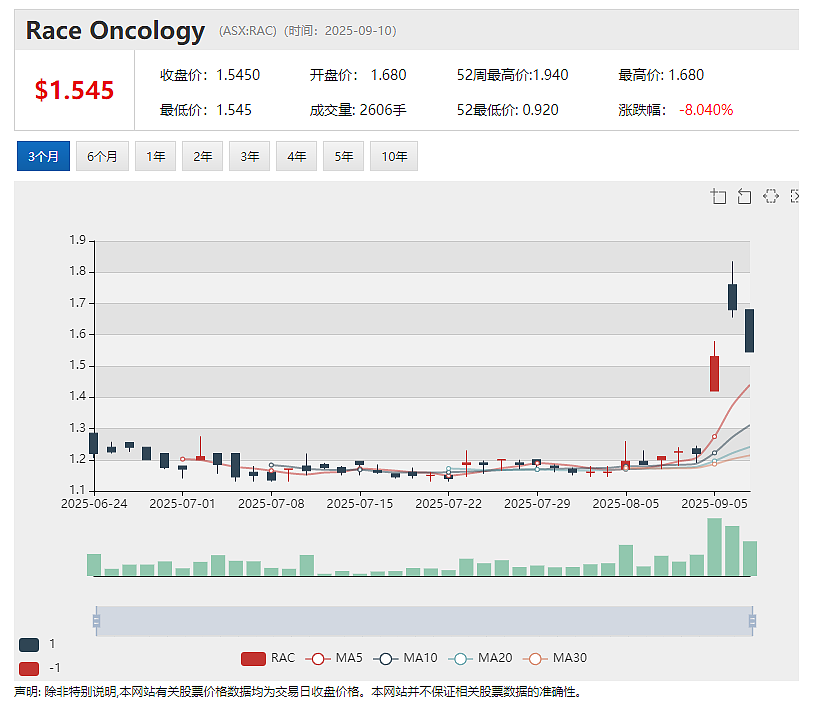Click the first volume bar at 2025-06-24
This screenshot has height=709, width=814.
pyautogui.click(x=94, y=565)
